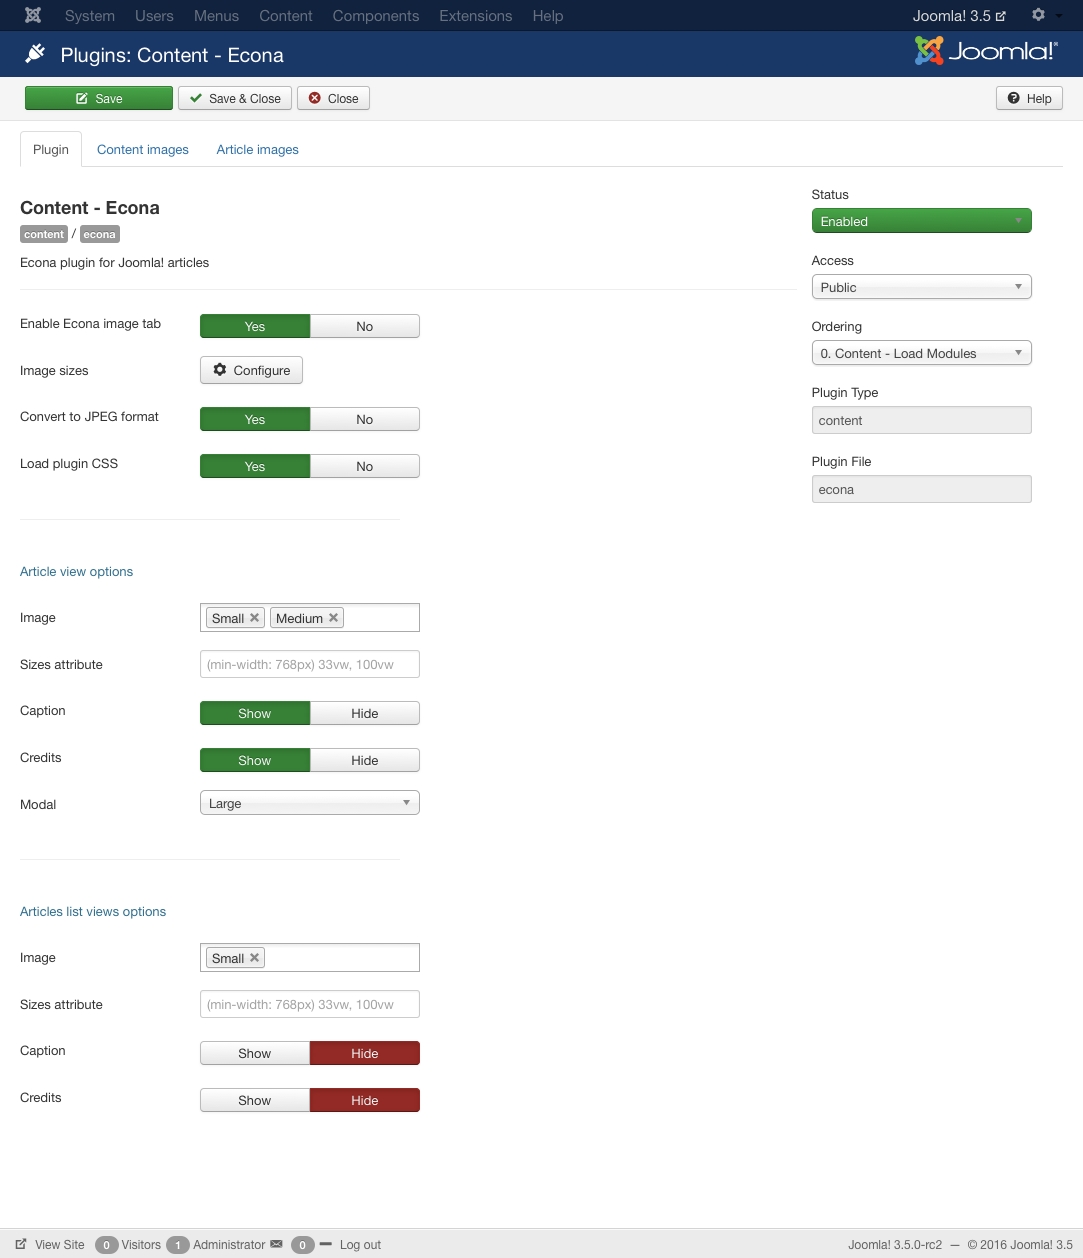The height and width of the screenshot is (1258, 1083).
Task: Remove the Medium tag from Article view Image
Action: pos(334,618)
